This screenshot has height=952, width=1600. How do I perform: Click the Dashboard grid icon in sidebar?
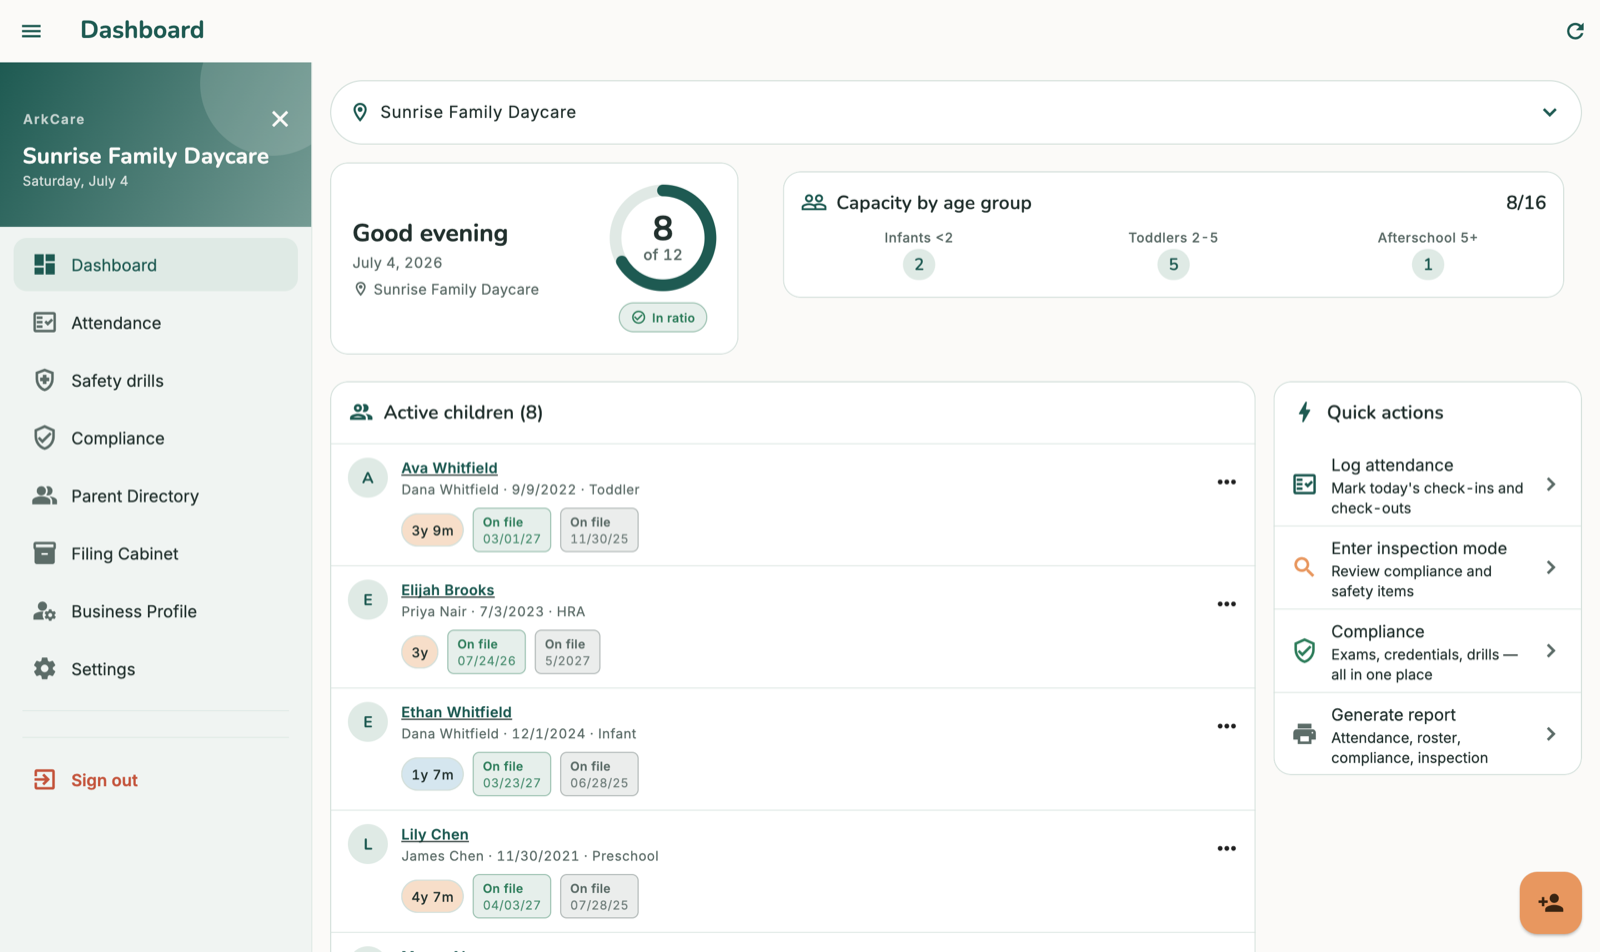point(45,264)
